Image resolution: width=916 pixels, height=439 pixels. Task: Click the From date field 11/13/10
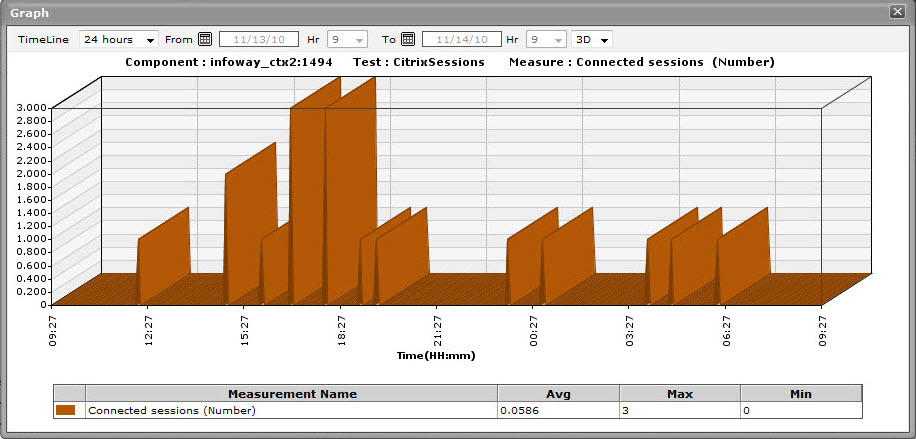point(259,40)
